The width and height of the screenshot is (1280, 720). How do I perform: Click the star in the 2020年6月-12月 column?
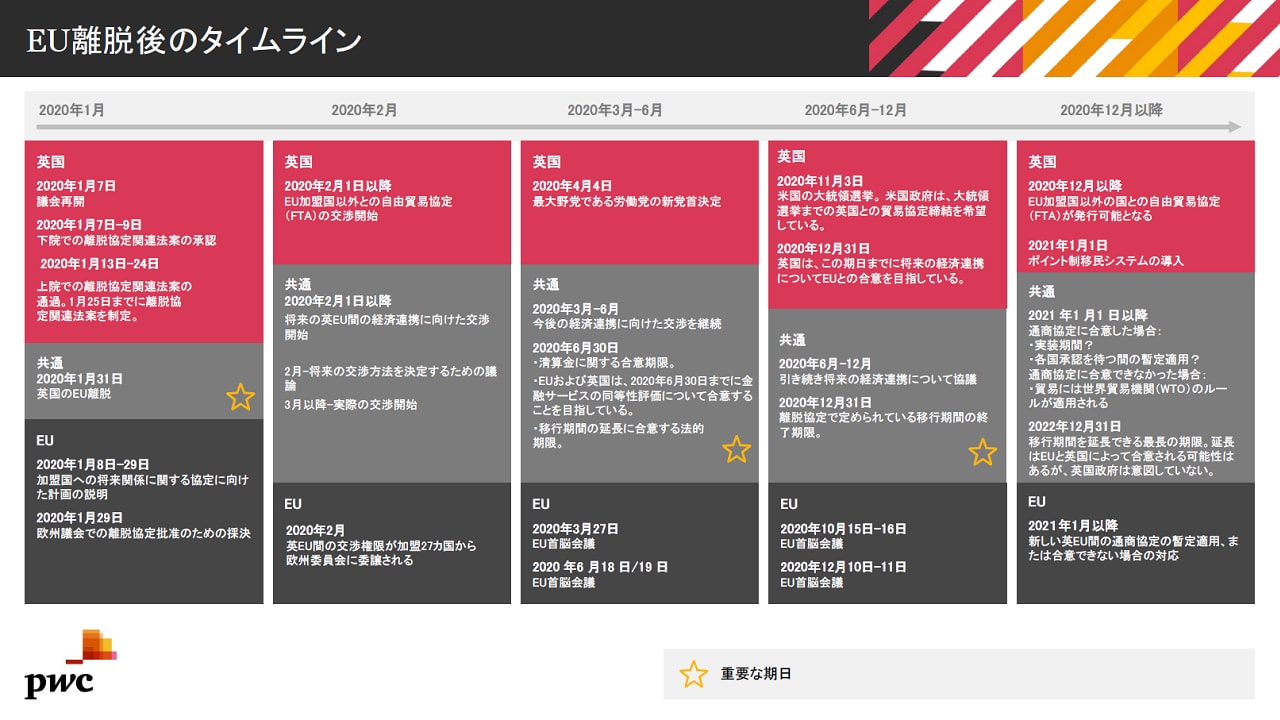[x=983, y=453]
